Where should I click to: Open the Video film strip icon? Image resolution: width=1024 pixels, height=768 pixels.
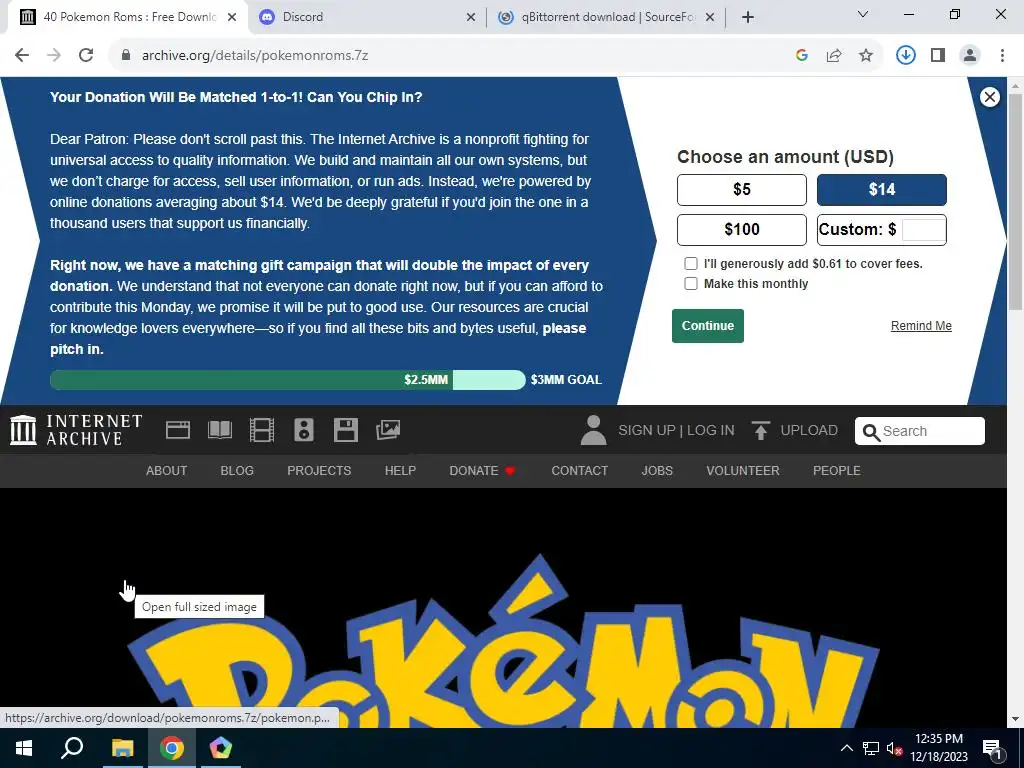coord(262,430)
